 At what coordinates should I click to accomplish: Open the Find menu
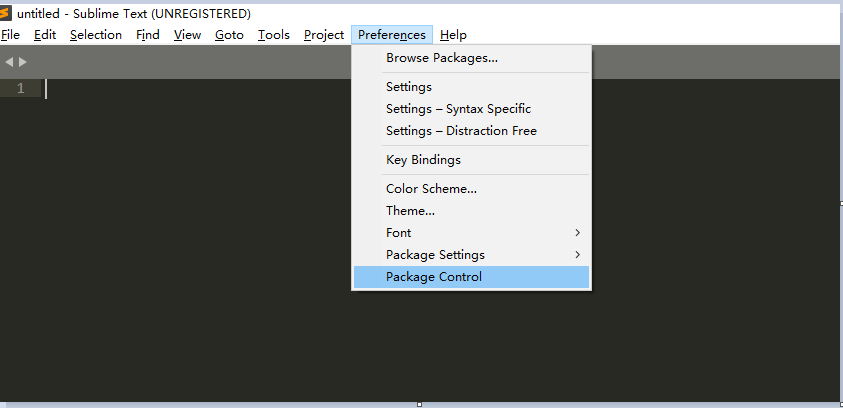tap(148, 35)
